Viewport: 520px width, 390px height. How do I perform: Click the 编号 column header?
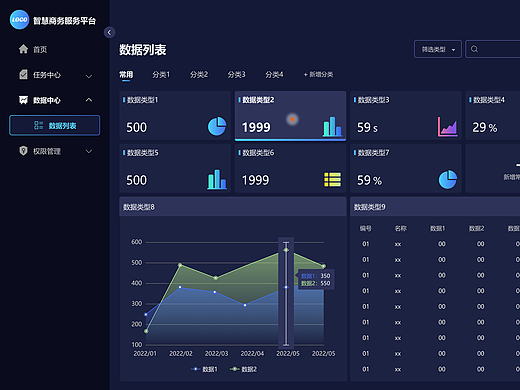pos(366,228)
